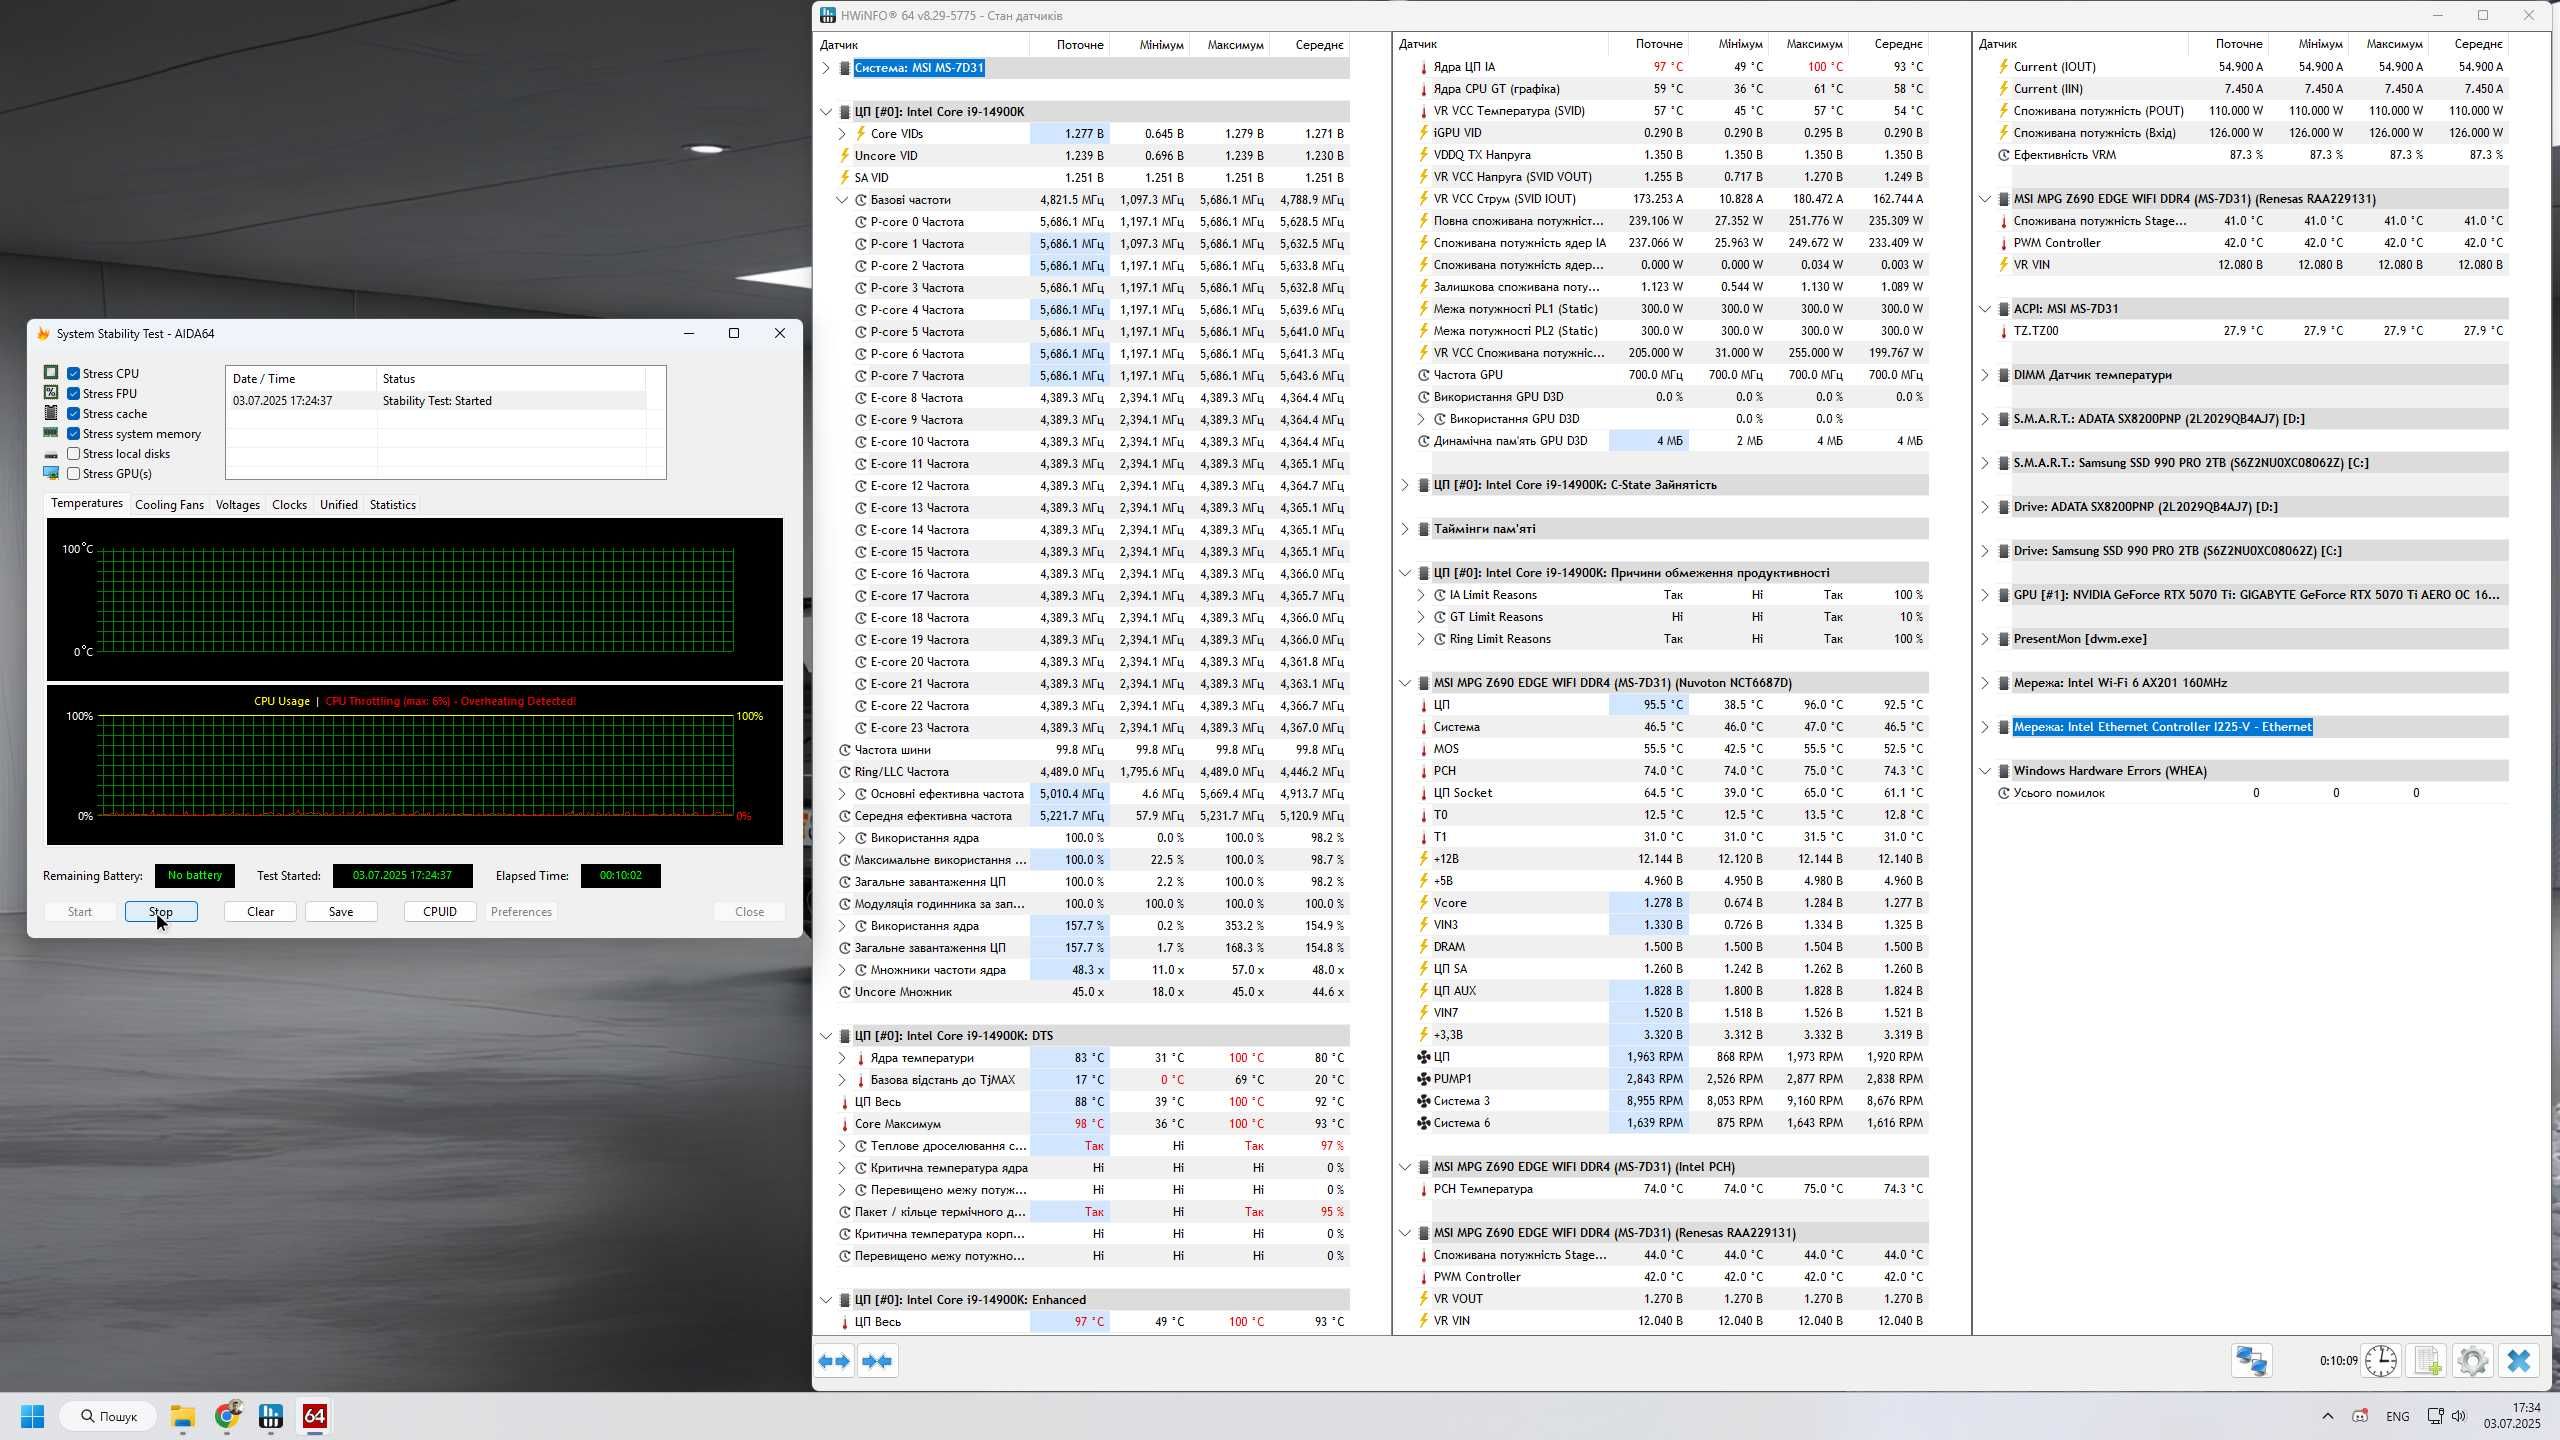Open HWiNFO sensor settings gear icon

2472,1361
